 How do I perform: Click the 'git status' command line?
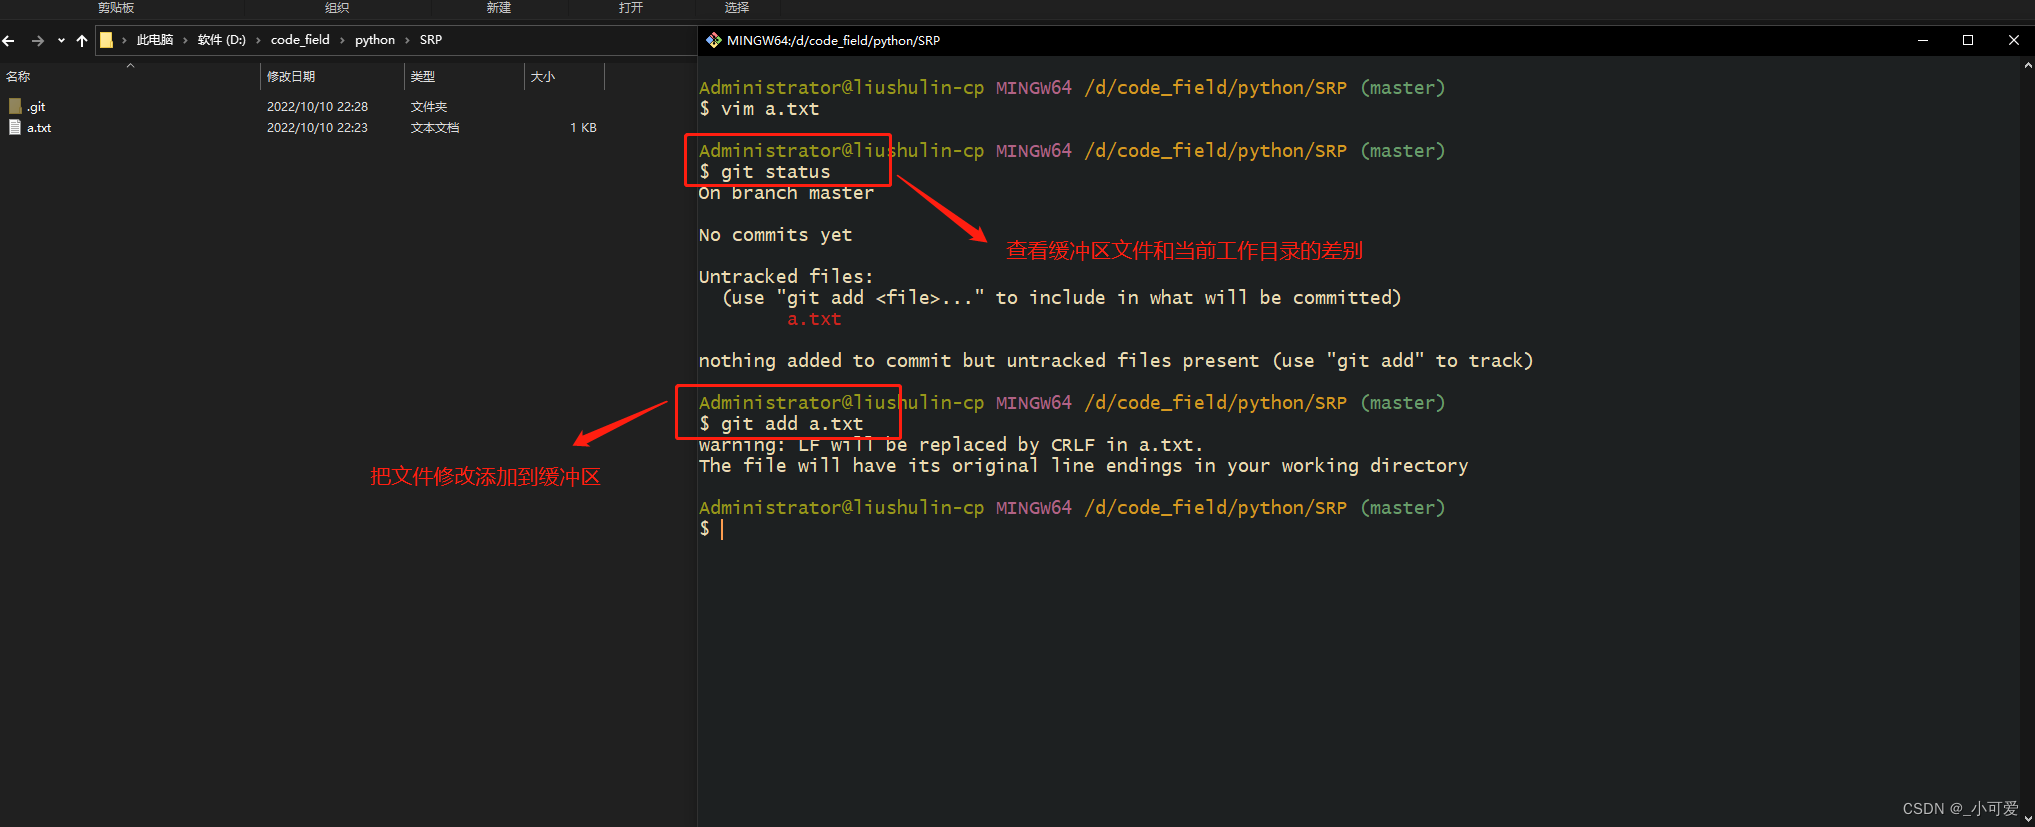pyautogui.click(x=765, y=172)
